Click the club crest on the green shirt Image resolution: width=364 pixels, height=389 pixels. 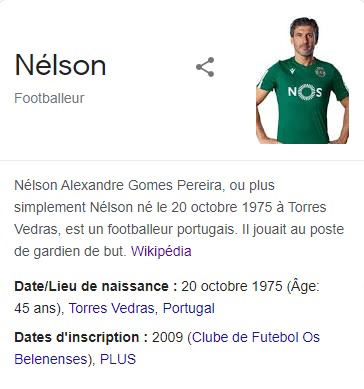coord(320,72)
